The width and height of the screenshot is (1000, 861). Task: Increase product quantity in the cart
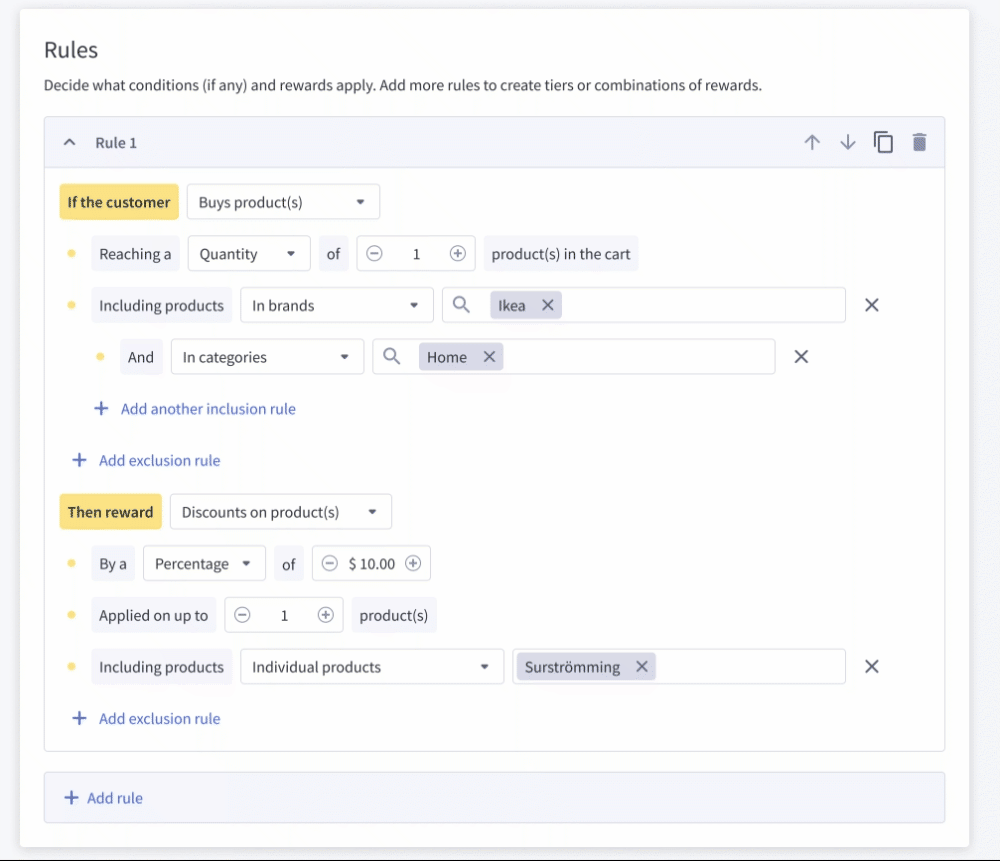point(457,254)
